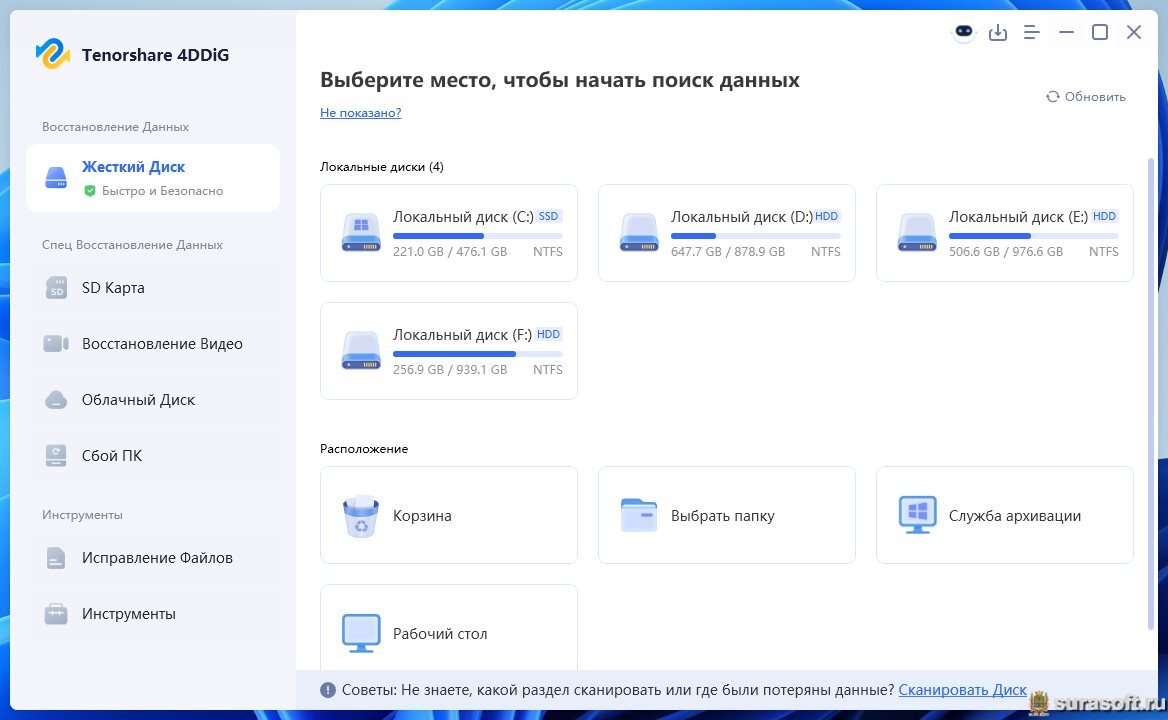
Task: Select Сбой ПК in sidebar
Action: 153,456
